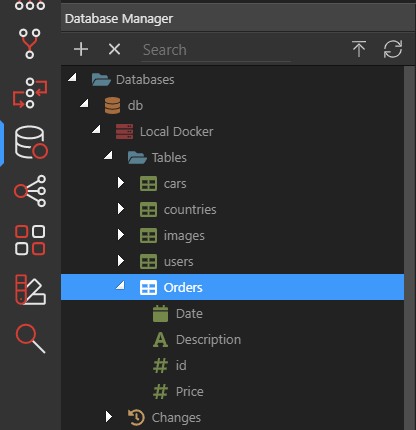Open the workflow loop sidebar icon
The width and height of the screenshot is (416, 430).
(30, 93)
